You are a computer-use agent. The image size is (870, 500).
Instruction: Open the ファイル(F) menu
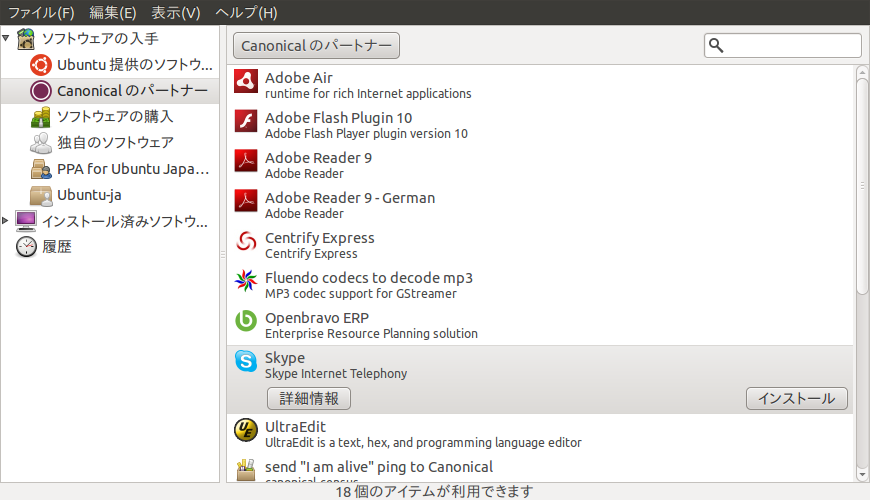41,13
